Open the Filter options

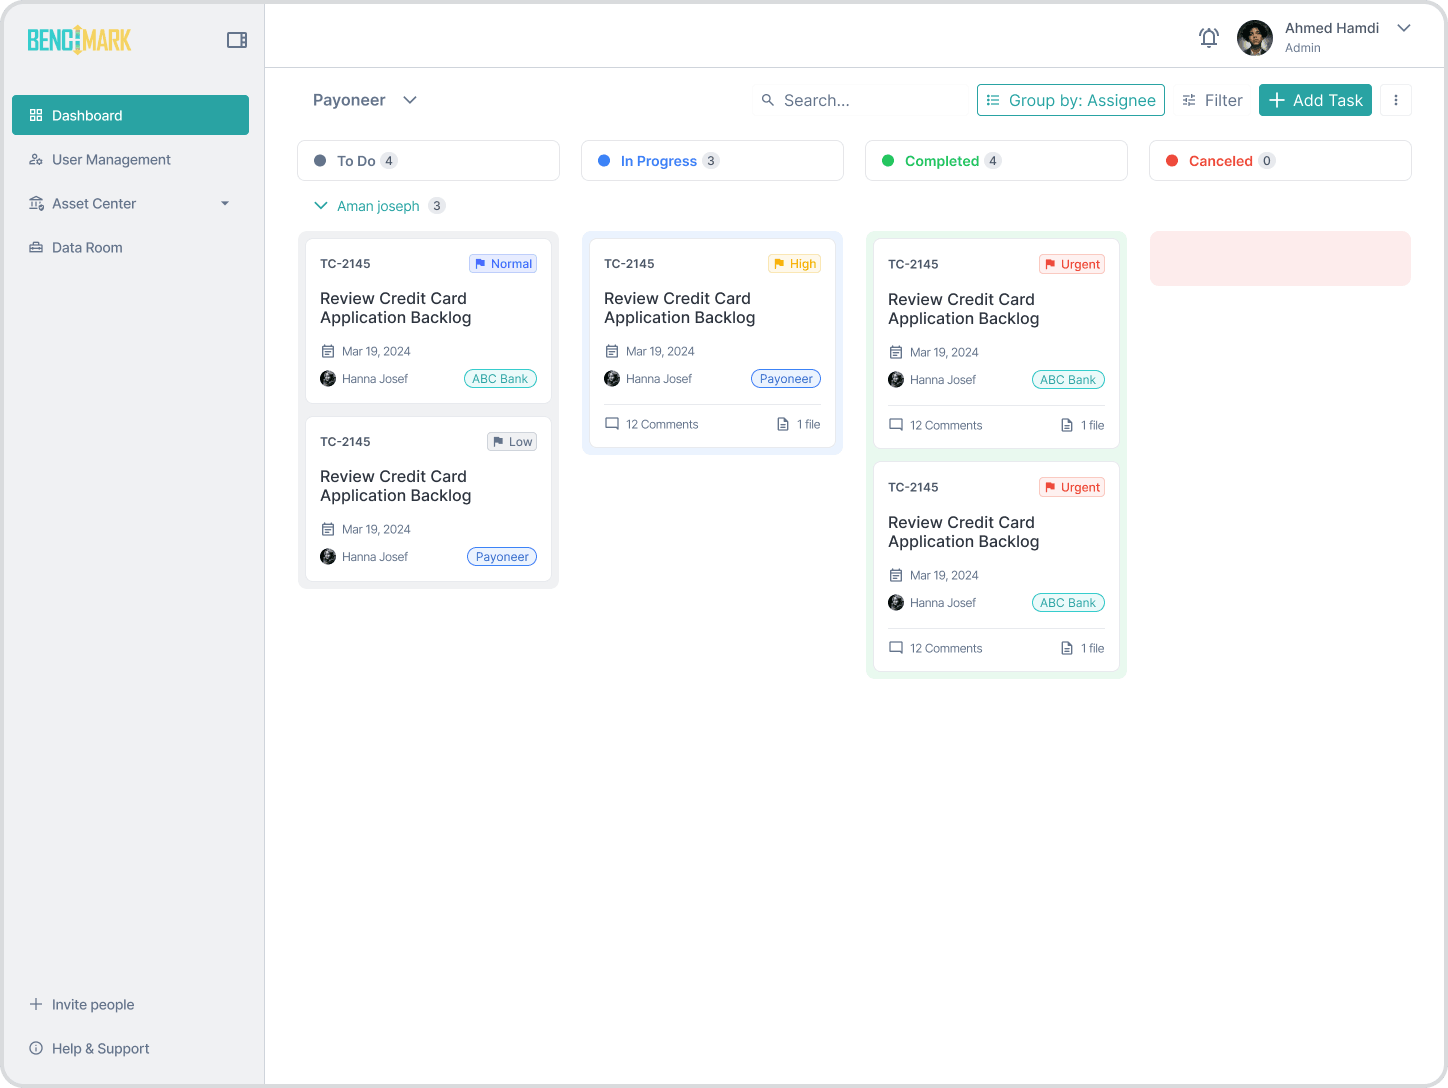1212,100
